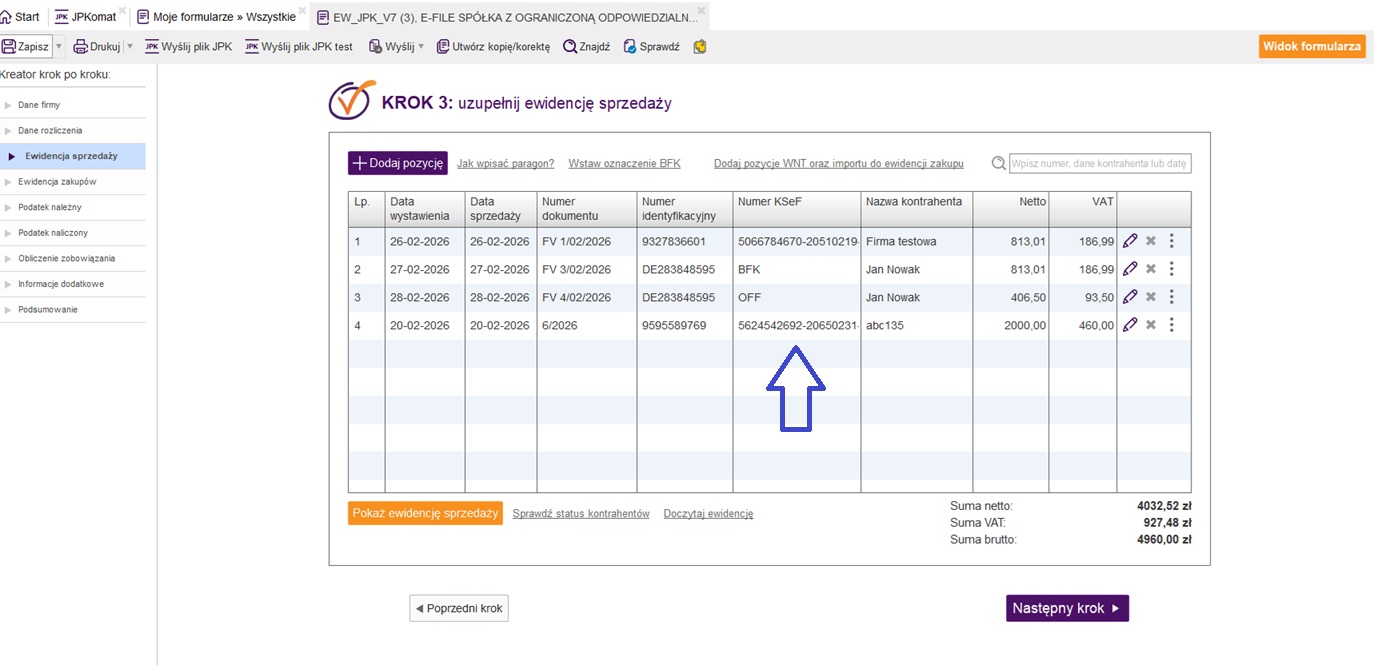This screenshot has width=1374, height=665.
Task: Expand the Wyślij dropdown menu
Action: coord(421,47)
